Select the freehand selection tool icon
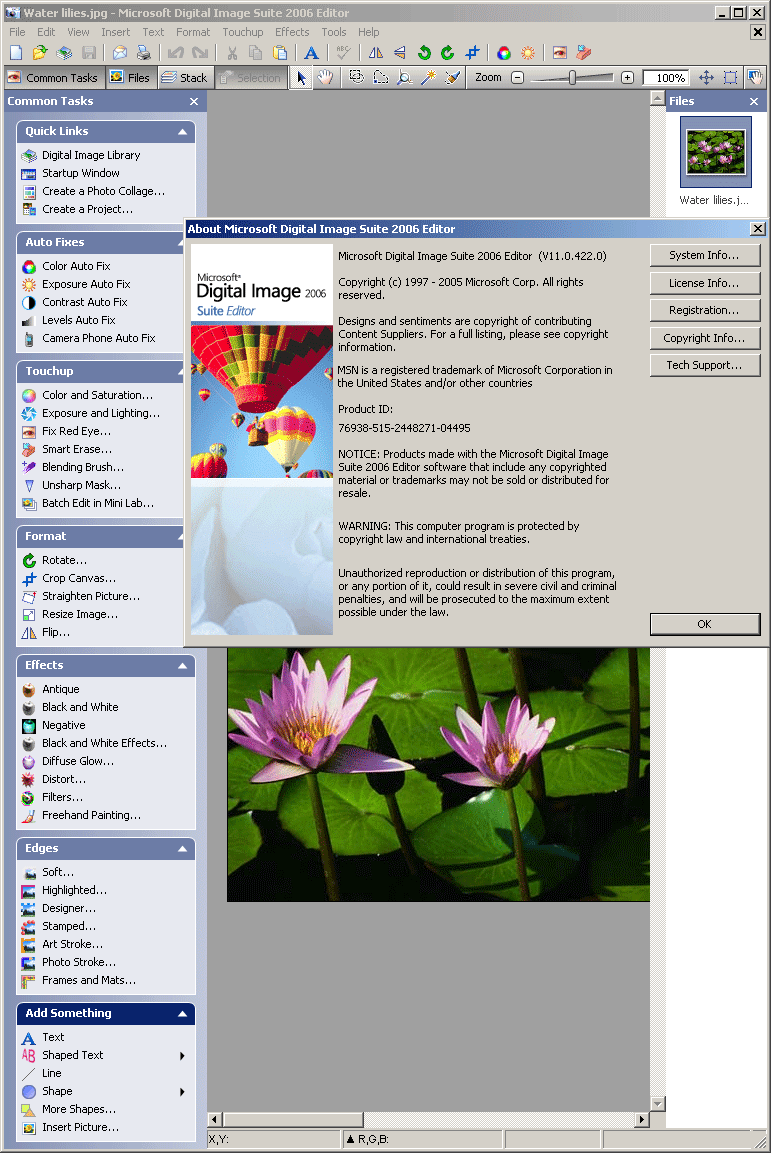 coord(381,78)
